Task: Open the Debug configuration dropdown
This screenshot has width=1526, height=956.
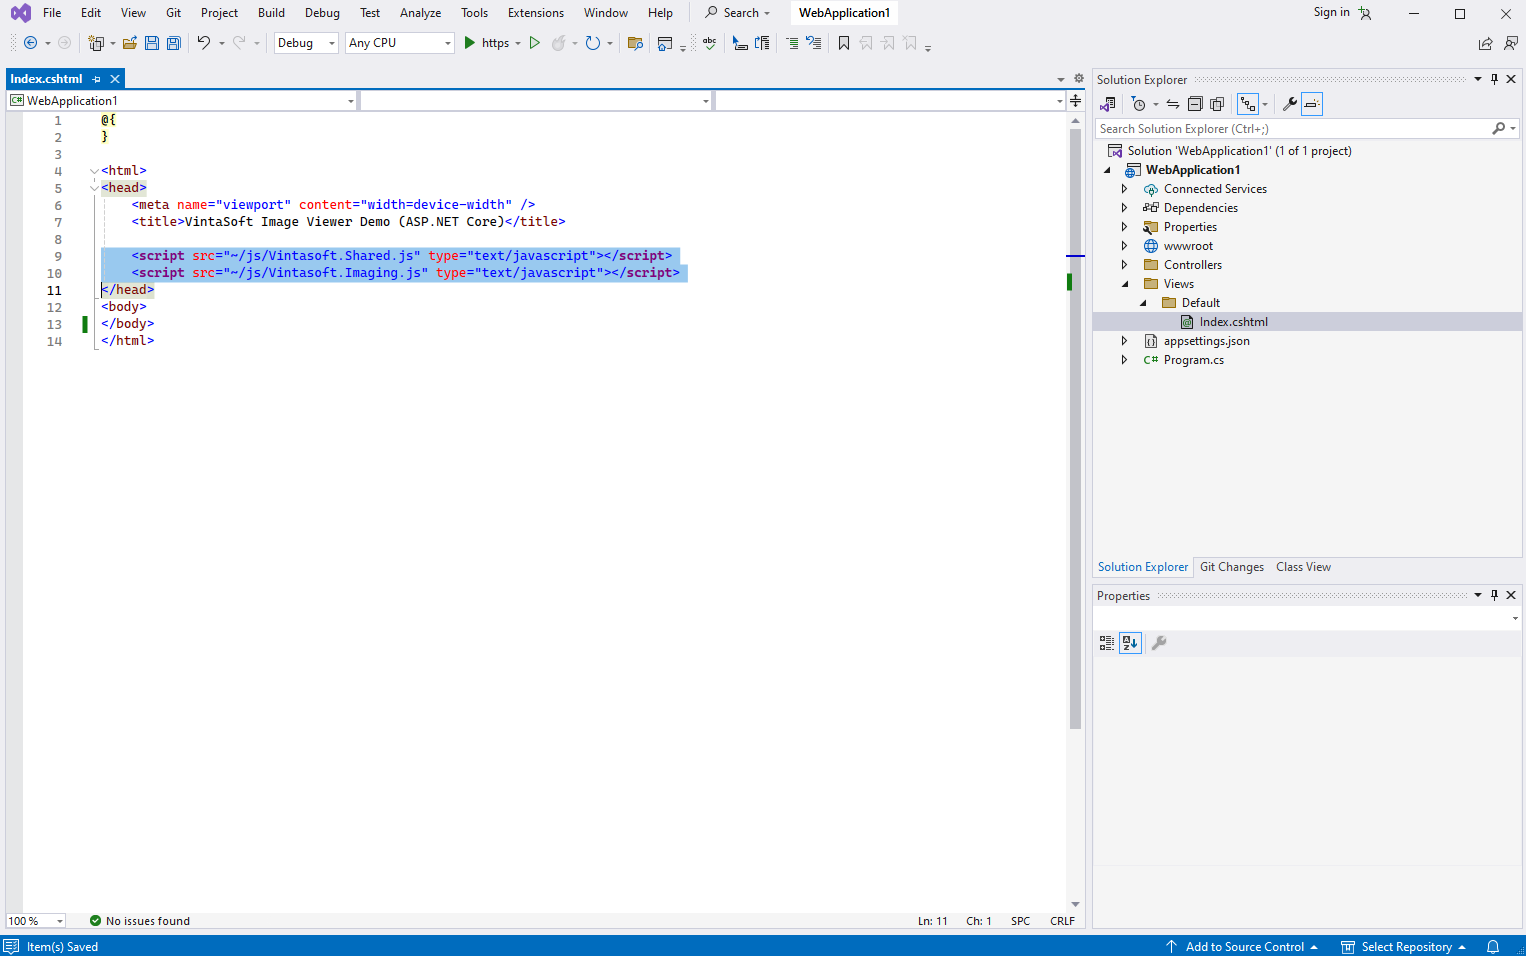Action: pyautogui.click(x=306, y=43)
